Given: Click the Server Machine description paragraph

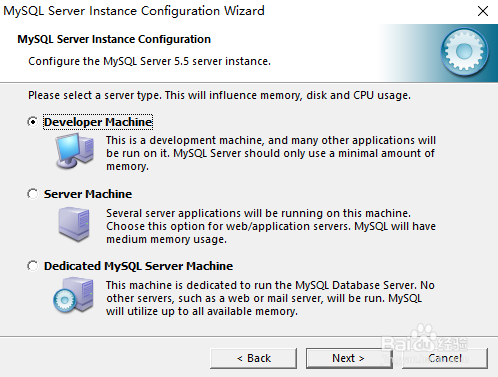Looking at the screenshot, I should pos(271,226).
